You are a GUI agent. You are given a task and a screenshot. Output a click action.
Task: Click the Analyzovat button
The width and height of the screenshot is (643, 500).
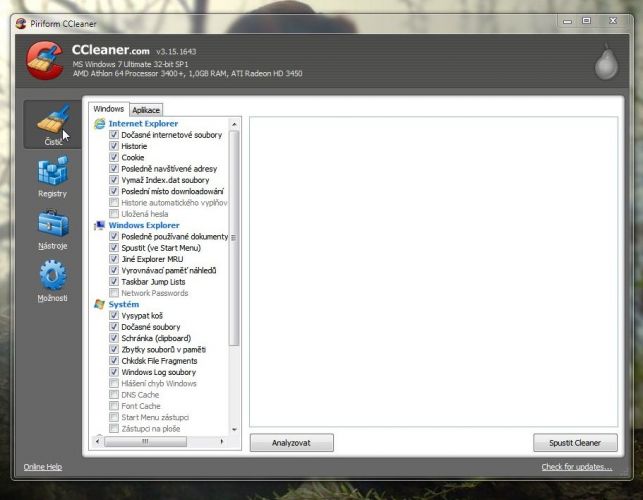pyautogui.click(x=292, y=443)
